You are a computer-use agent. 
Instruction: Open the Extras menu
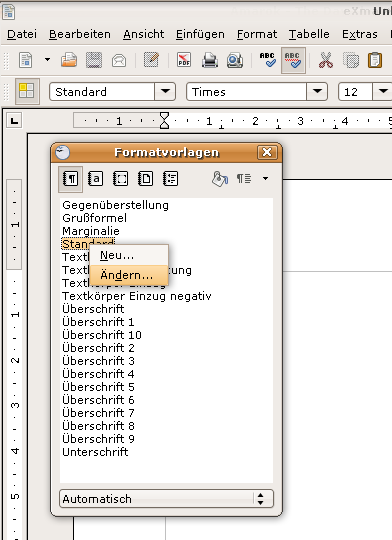(x=360, y=34)
